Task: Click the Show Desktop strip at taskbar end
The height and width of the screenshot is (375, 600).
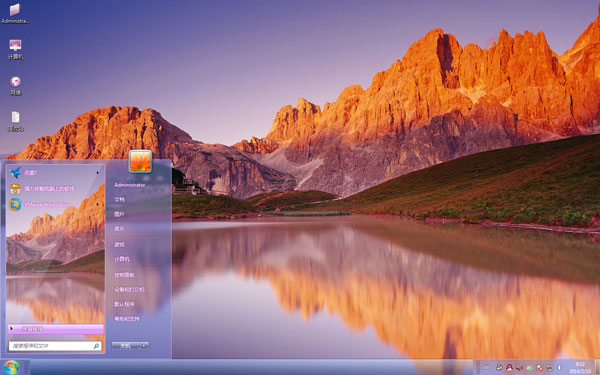Action: [597, 367]
